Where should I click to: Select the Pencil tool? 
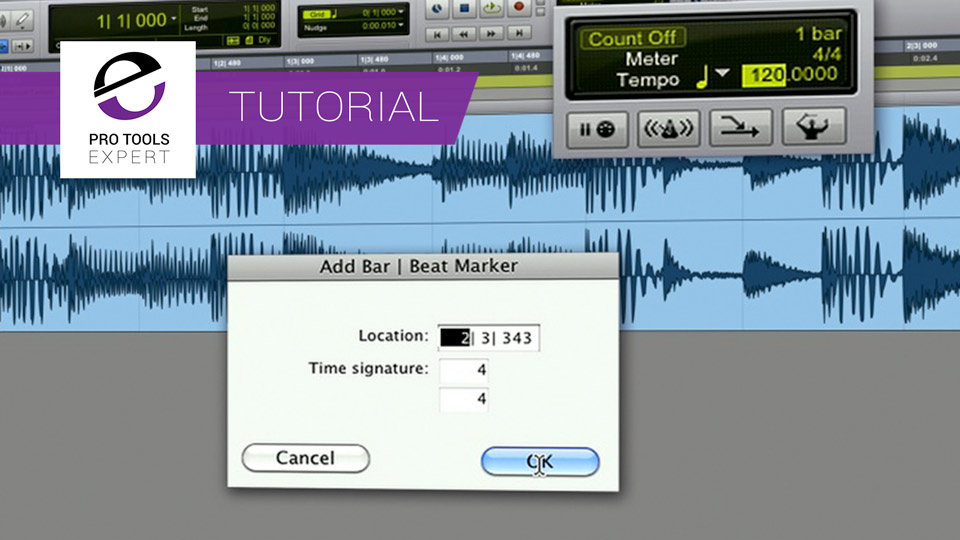tap(22, 20)
